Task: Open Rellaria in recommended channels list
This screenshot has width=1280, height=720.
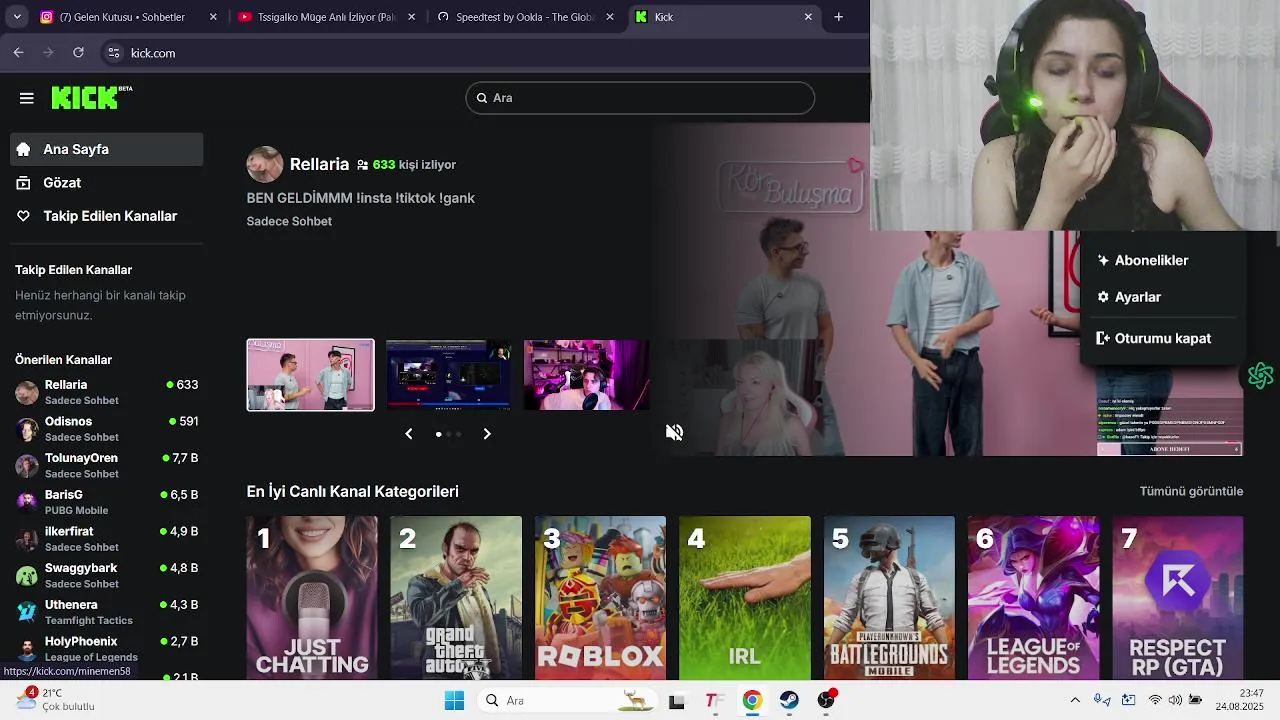Action: (x=106, y=392)
